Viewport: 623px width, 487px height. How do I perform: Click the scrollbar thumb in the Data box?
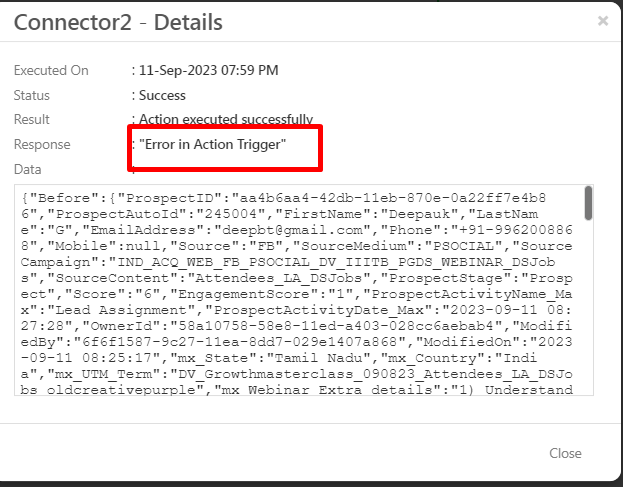tap(588, 203)
